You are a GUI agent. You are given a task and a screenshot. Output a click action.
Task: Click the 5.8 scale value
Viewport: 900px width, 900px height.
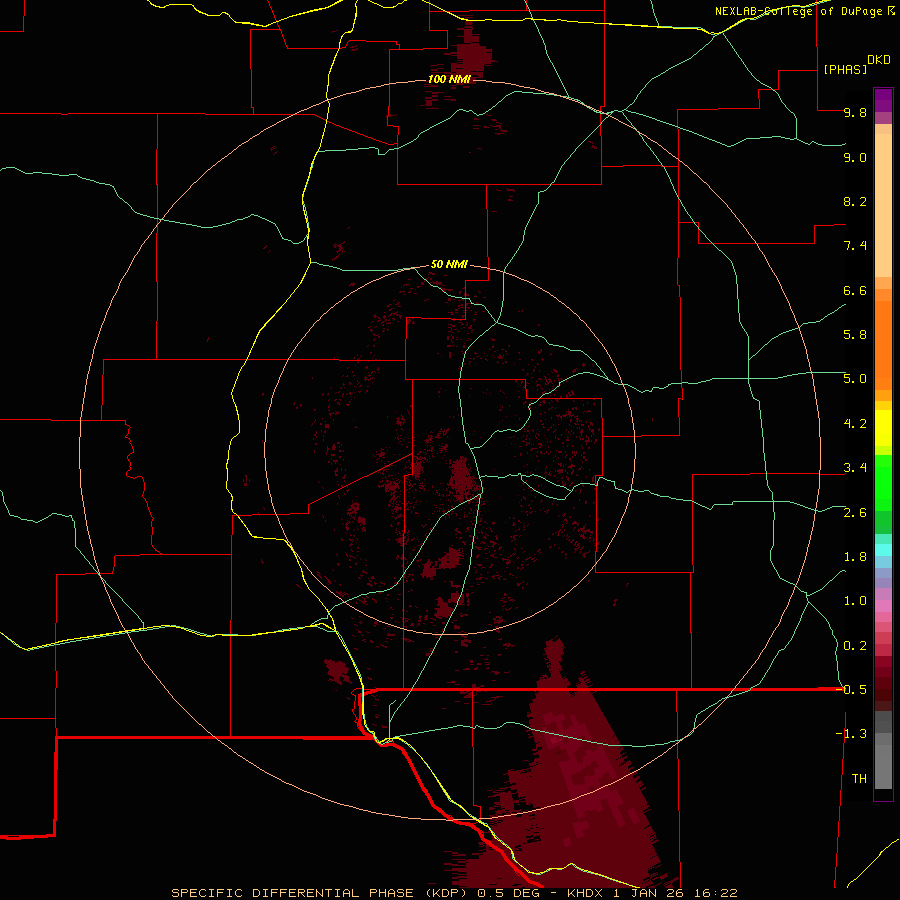[855, 335]
